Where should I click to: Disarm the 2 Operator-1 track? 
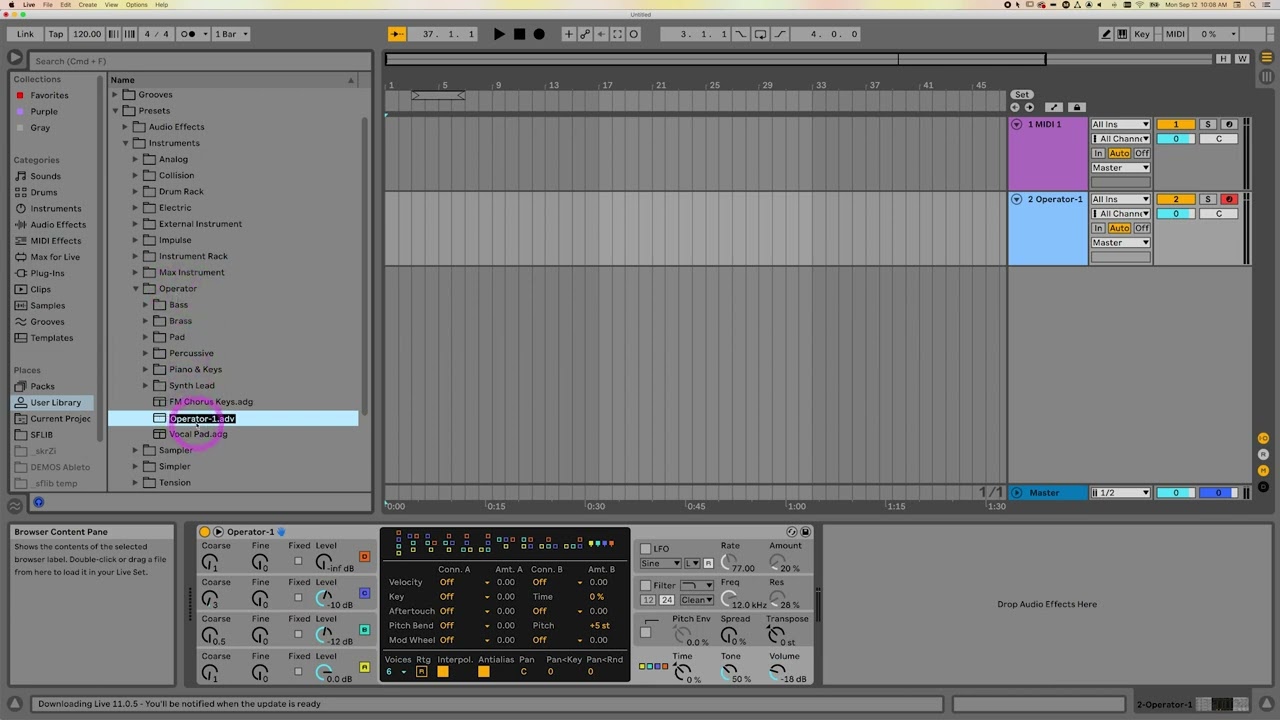(x=1229, y=199)
